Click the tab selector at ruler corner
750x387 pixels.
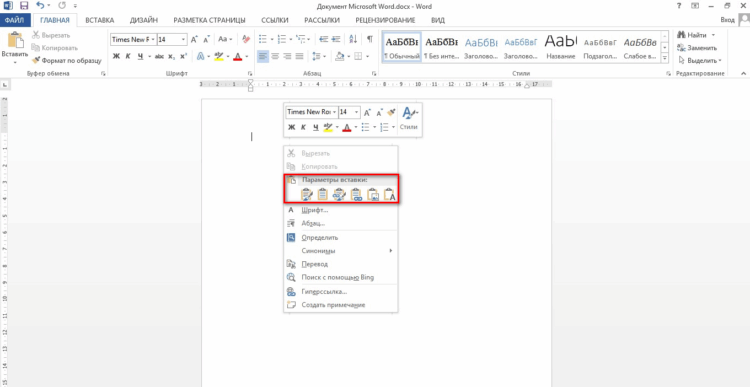click(x=5, y=85)
